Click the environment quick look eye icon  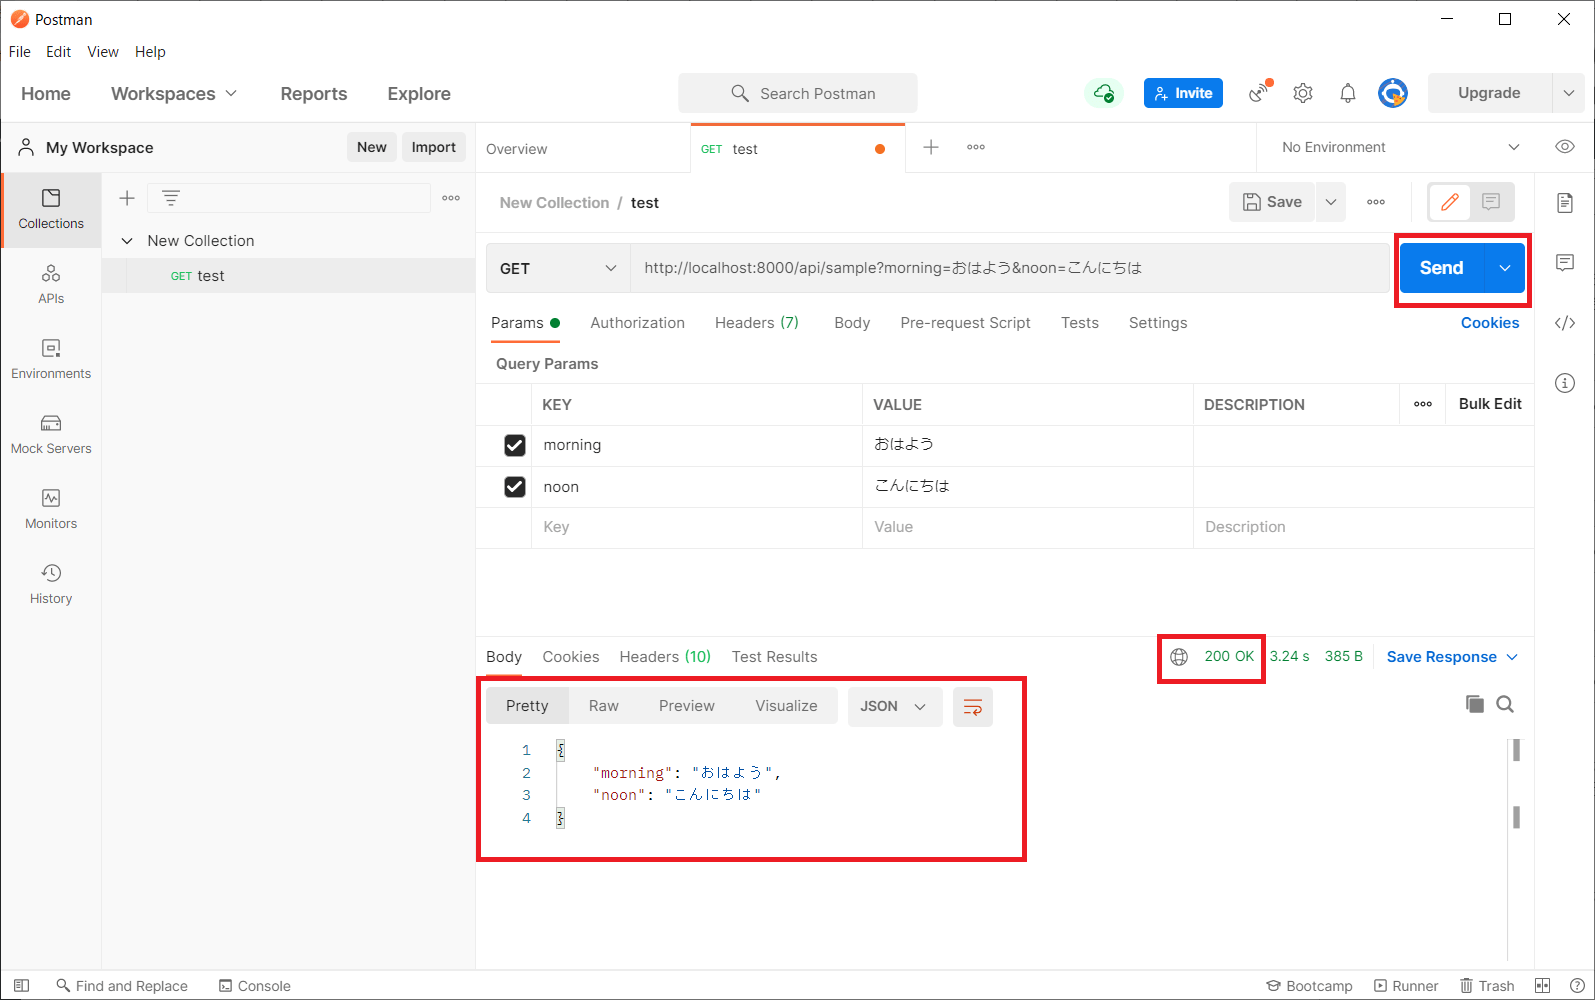[1565, 147]
